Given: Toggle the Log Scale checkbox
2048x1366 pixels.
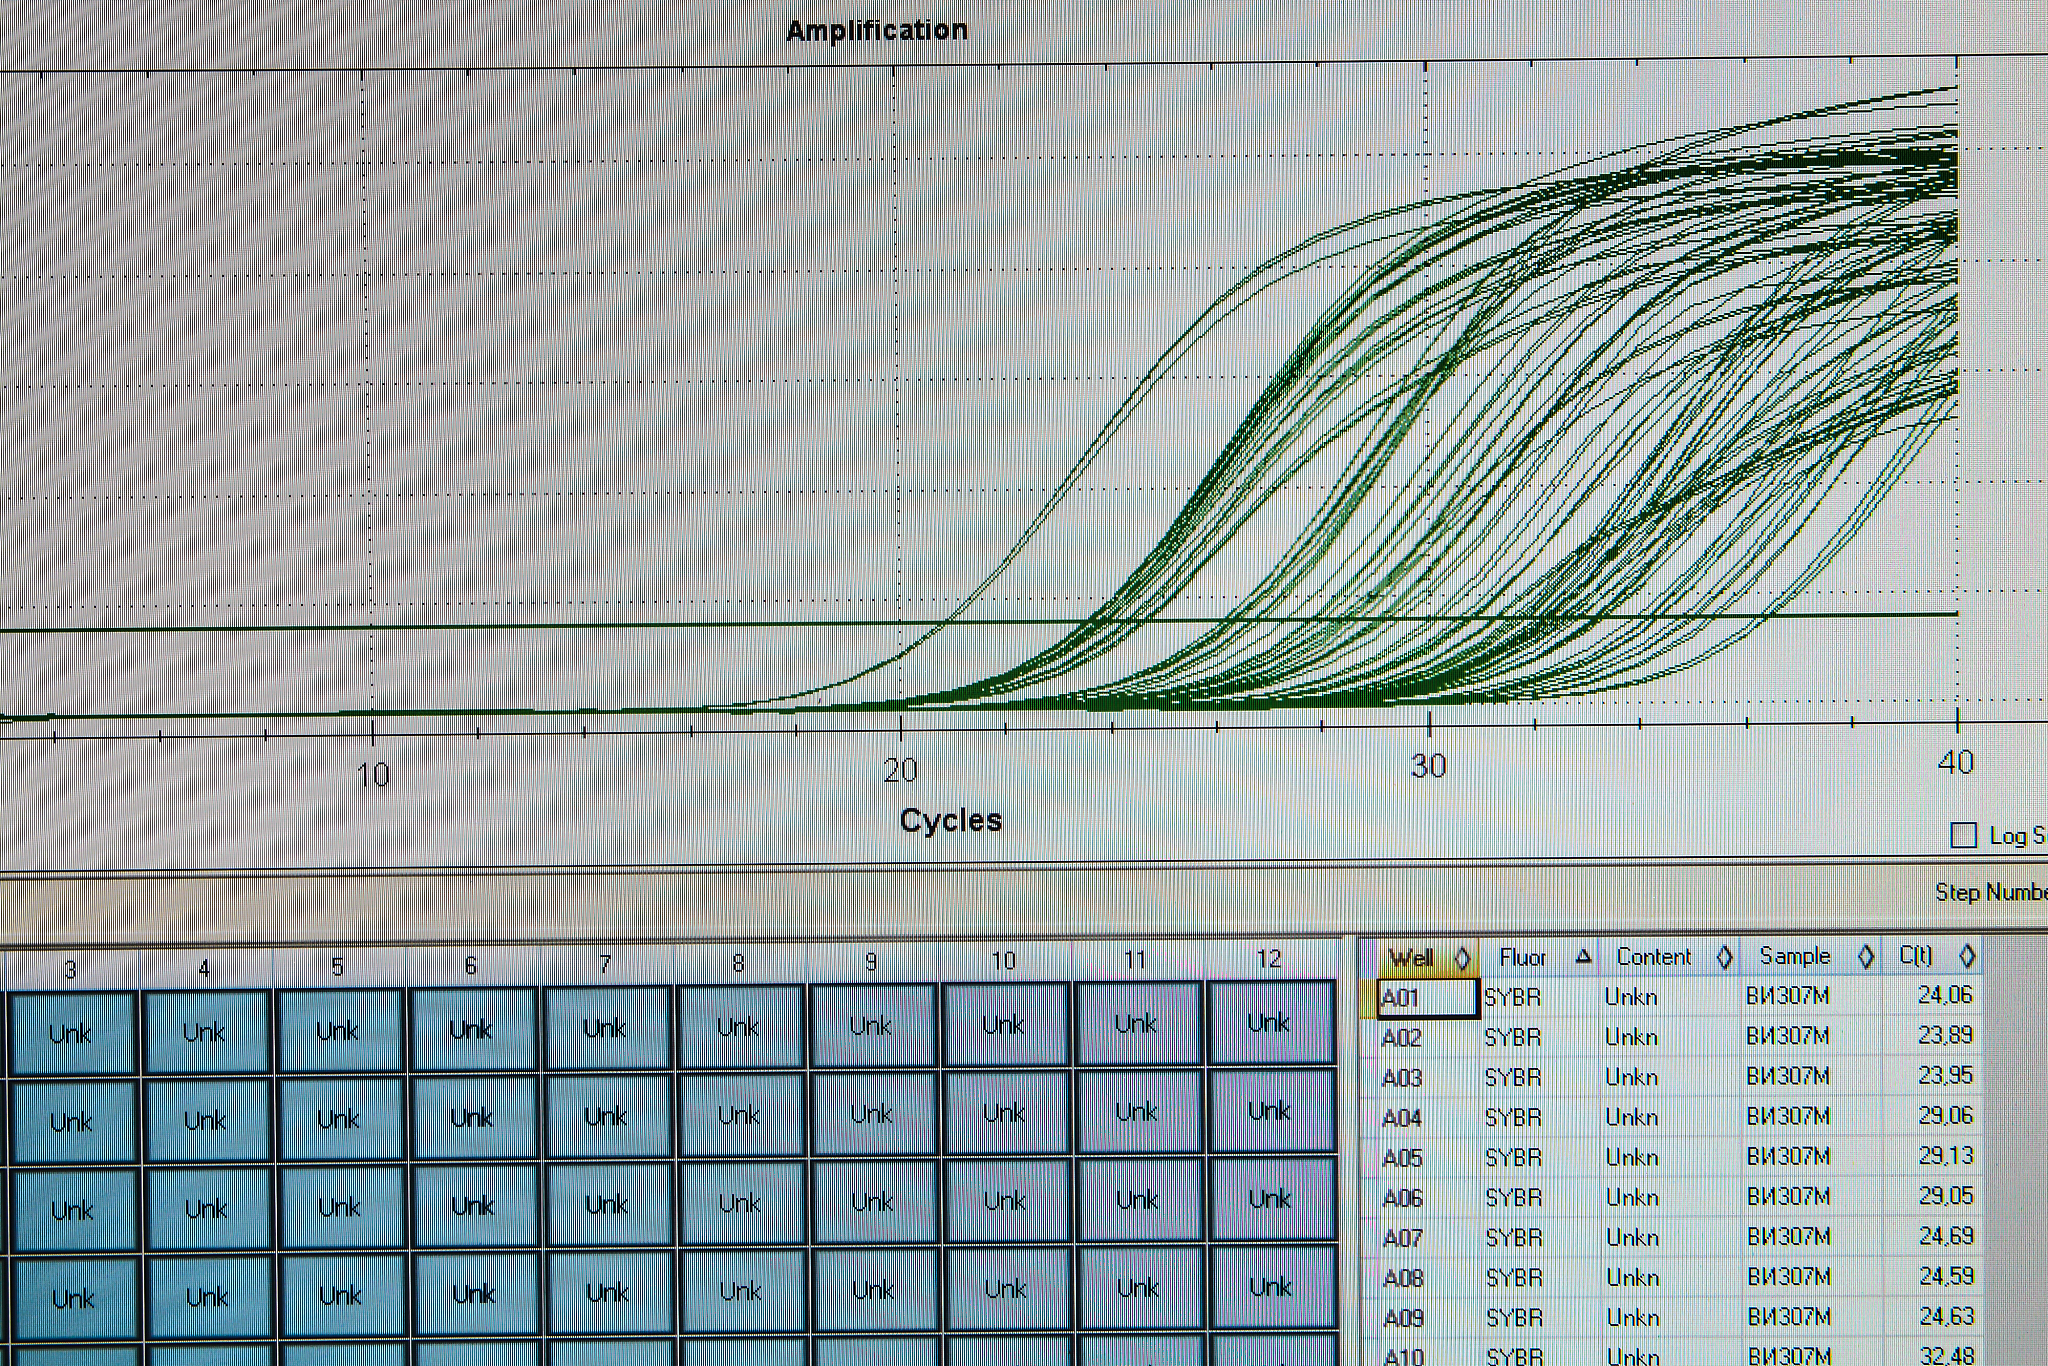Looking at the screenshot, I should 1964,836.
